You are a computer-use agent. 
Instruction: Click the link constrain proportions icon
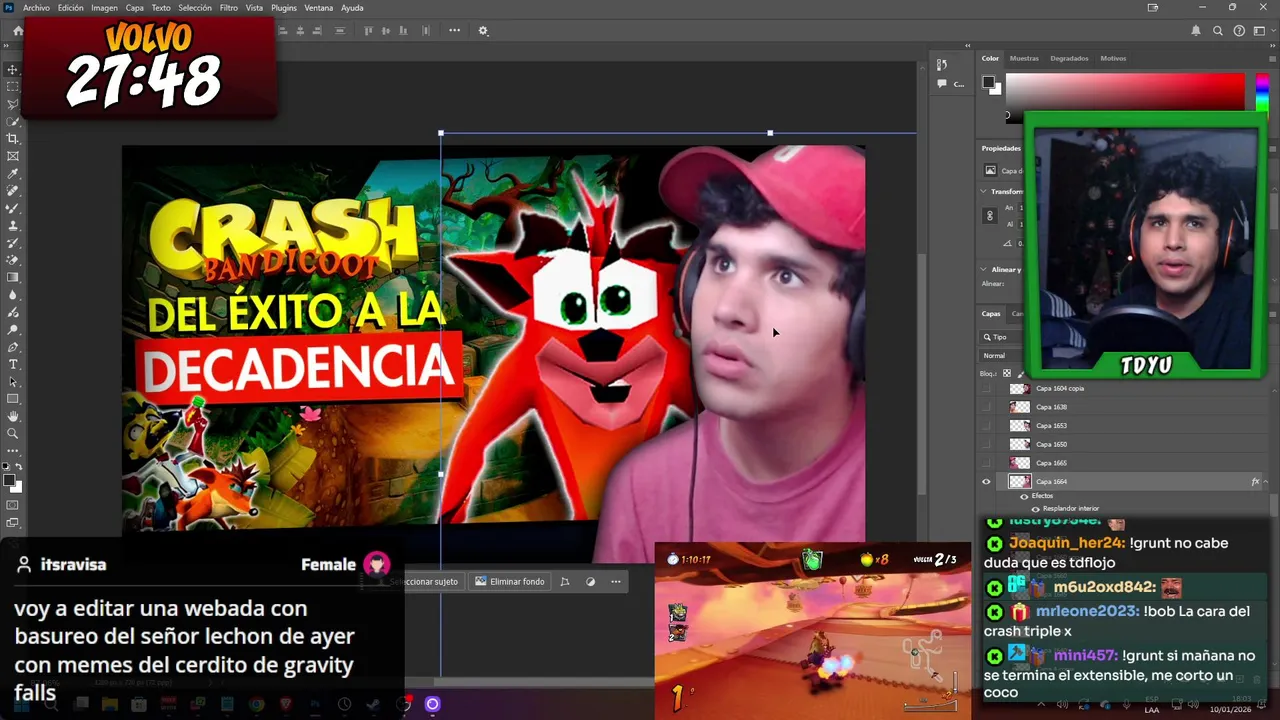coord(990,216)
